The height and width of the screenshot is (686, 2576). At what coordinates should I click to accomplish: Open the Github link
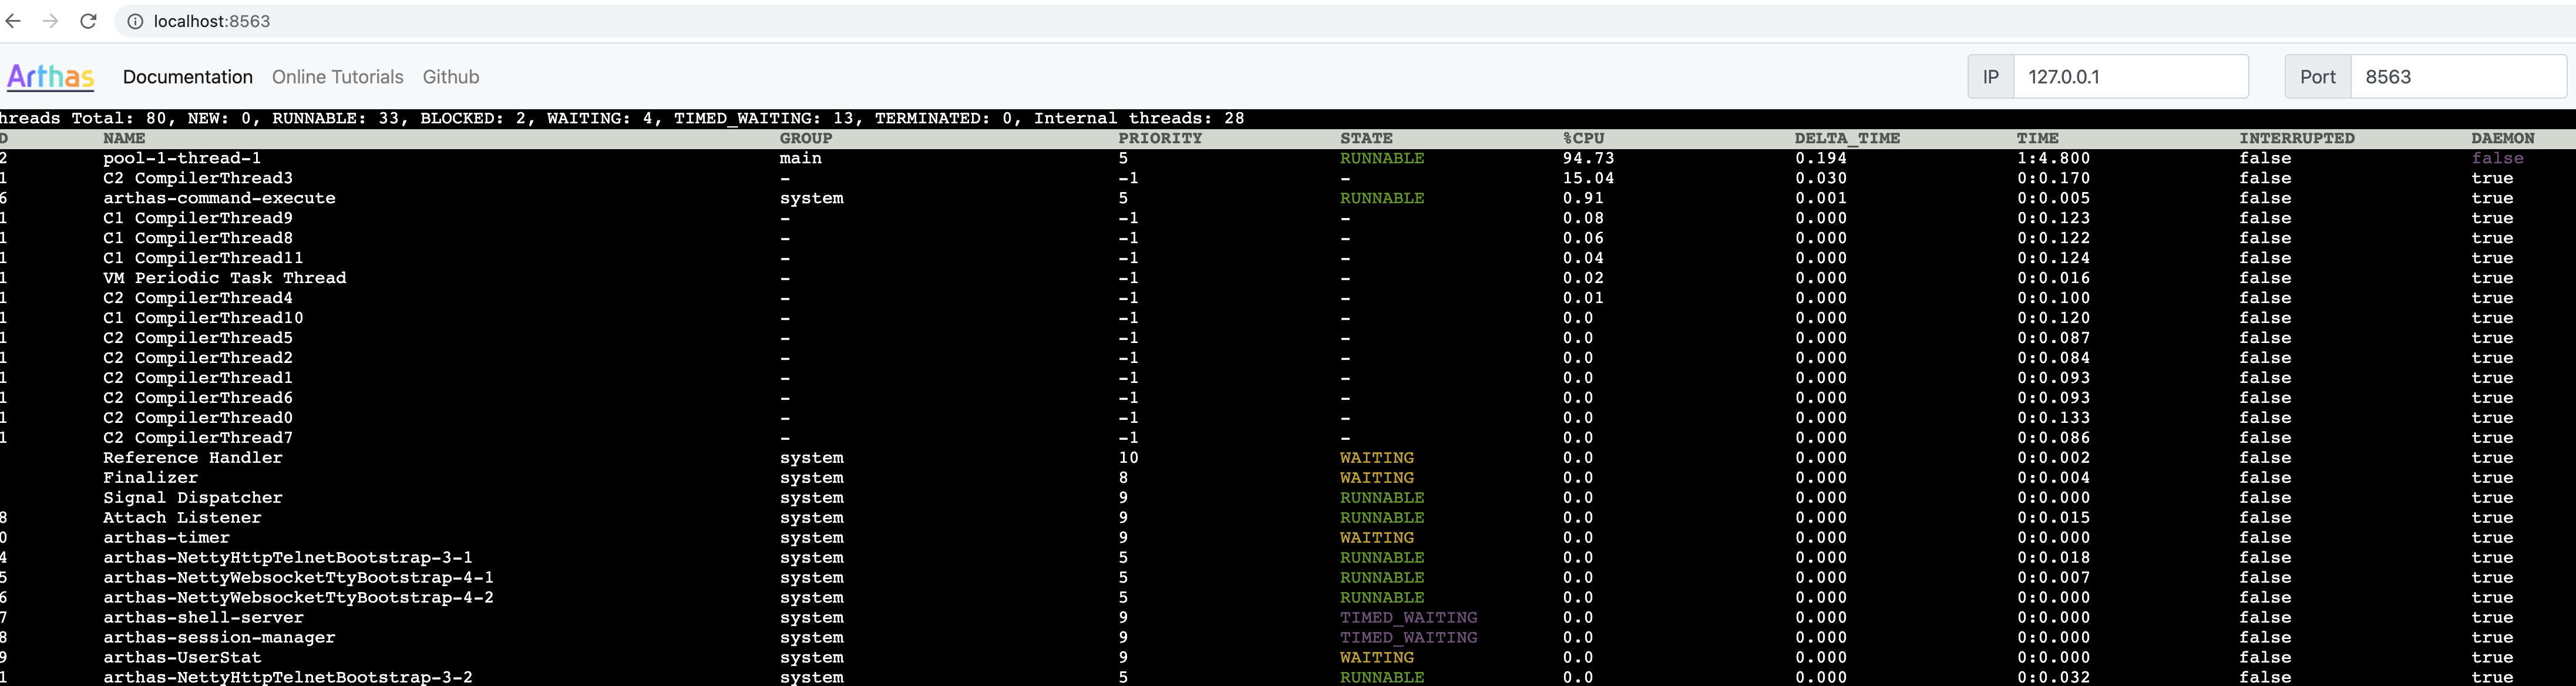(451, 77)
